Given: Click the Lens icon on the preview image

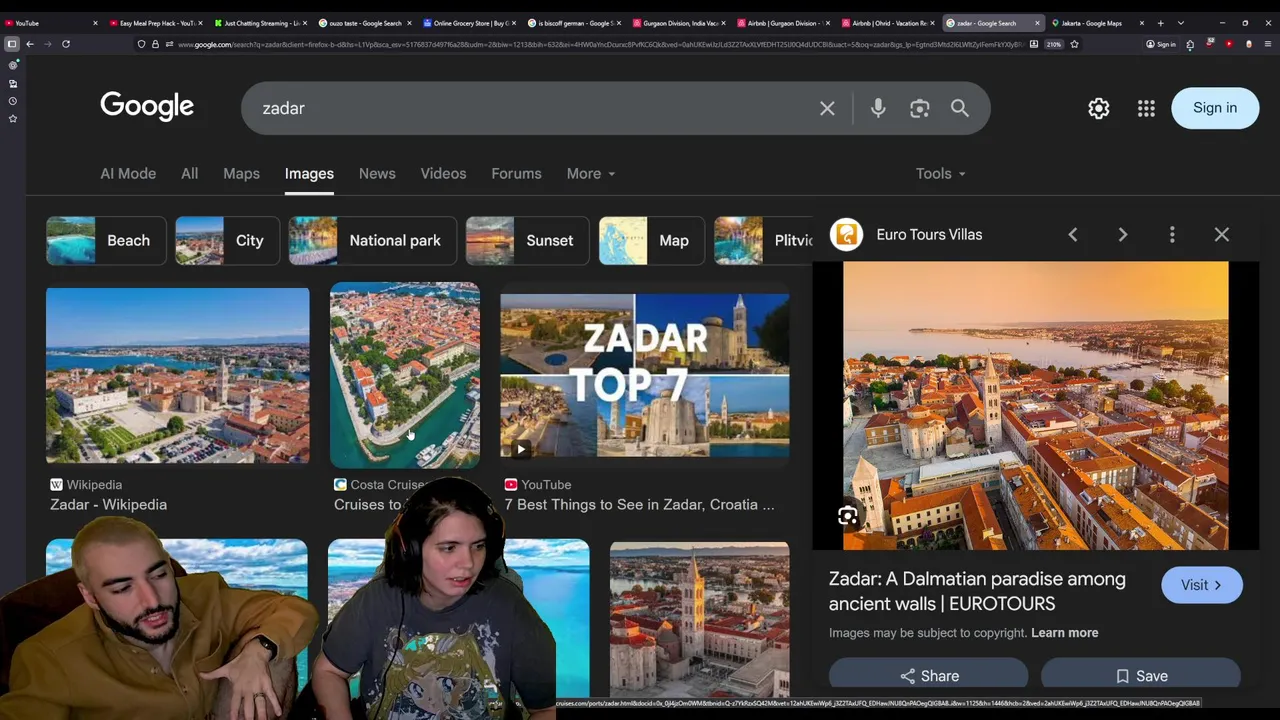Looking at the screenshot, I should click(848, 516).
